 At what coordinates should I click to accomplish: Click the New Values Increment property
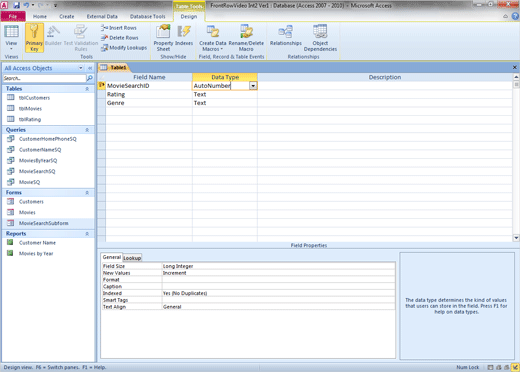(x=278, y=273)
